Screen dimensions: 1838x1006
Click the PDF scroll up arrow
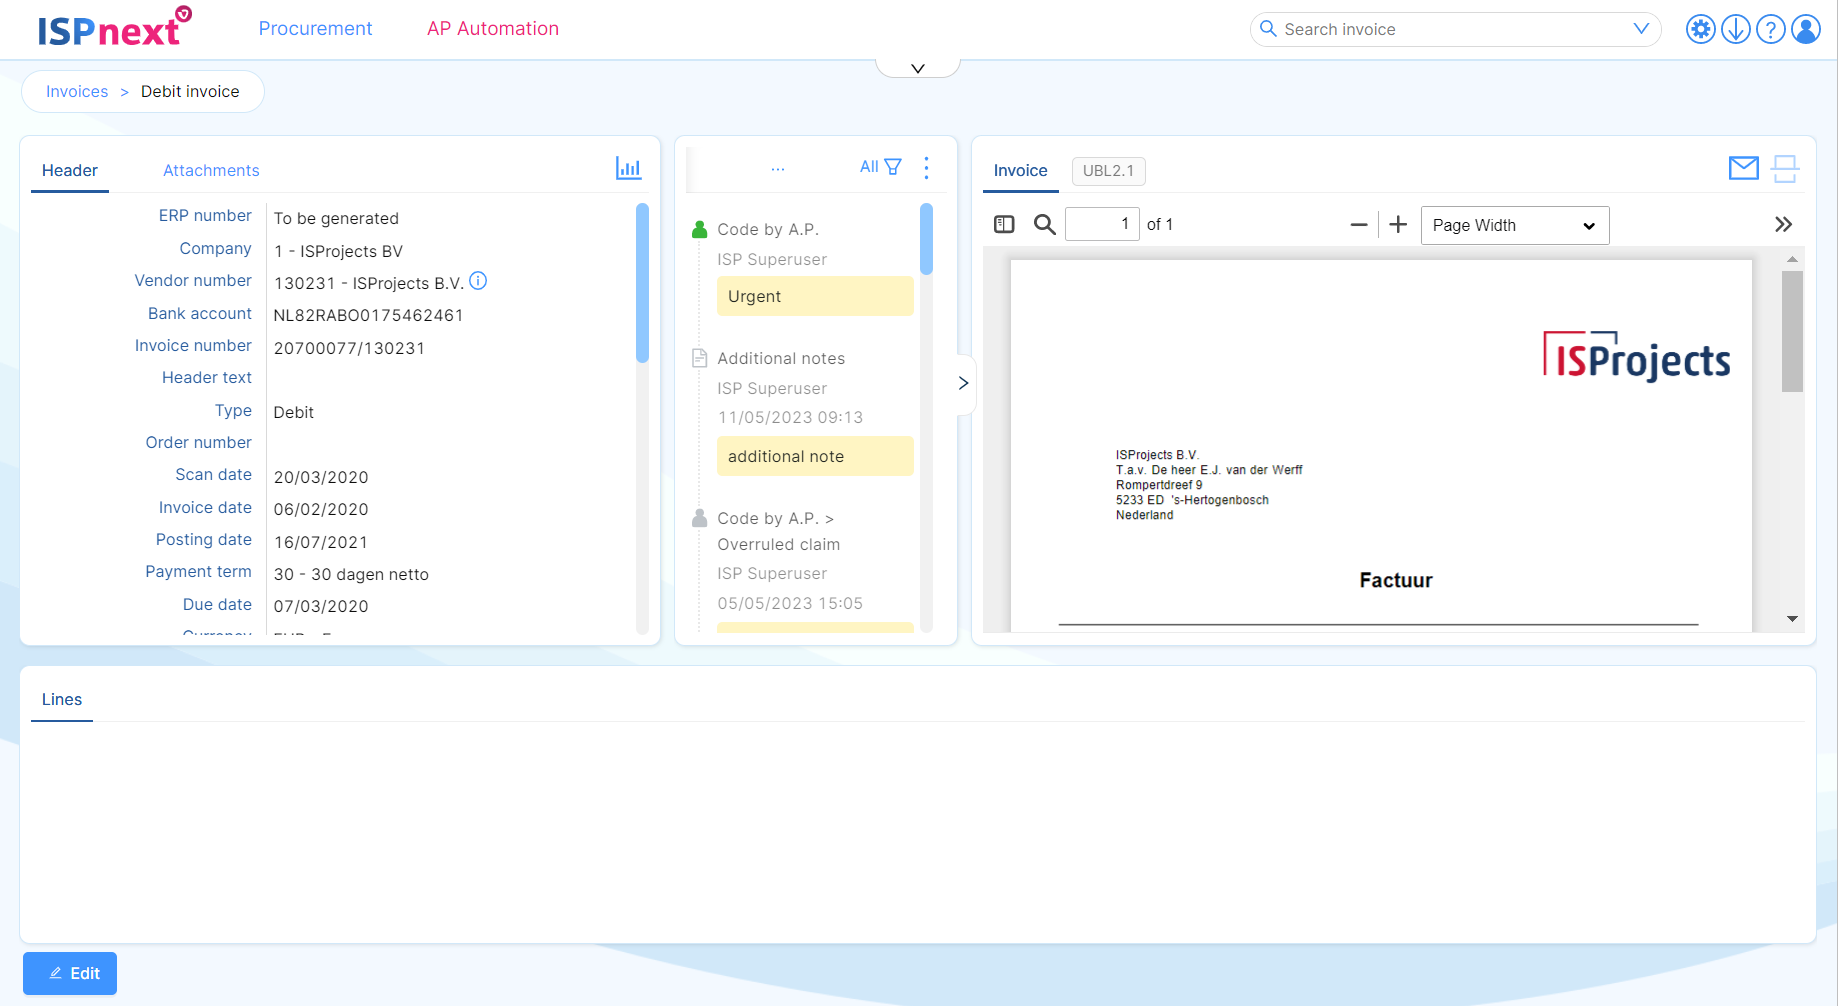coord(1792,259)
